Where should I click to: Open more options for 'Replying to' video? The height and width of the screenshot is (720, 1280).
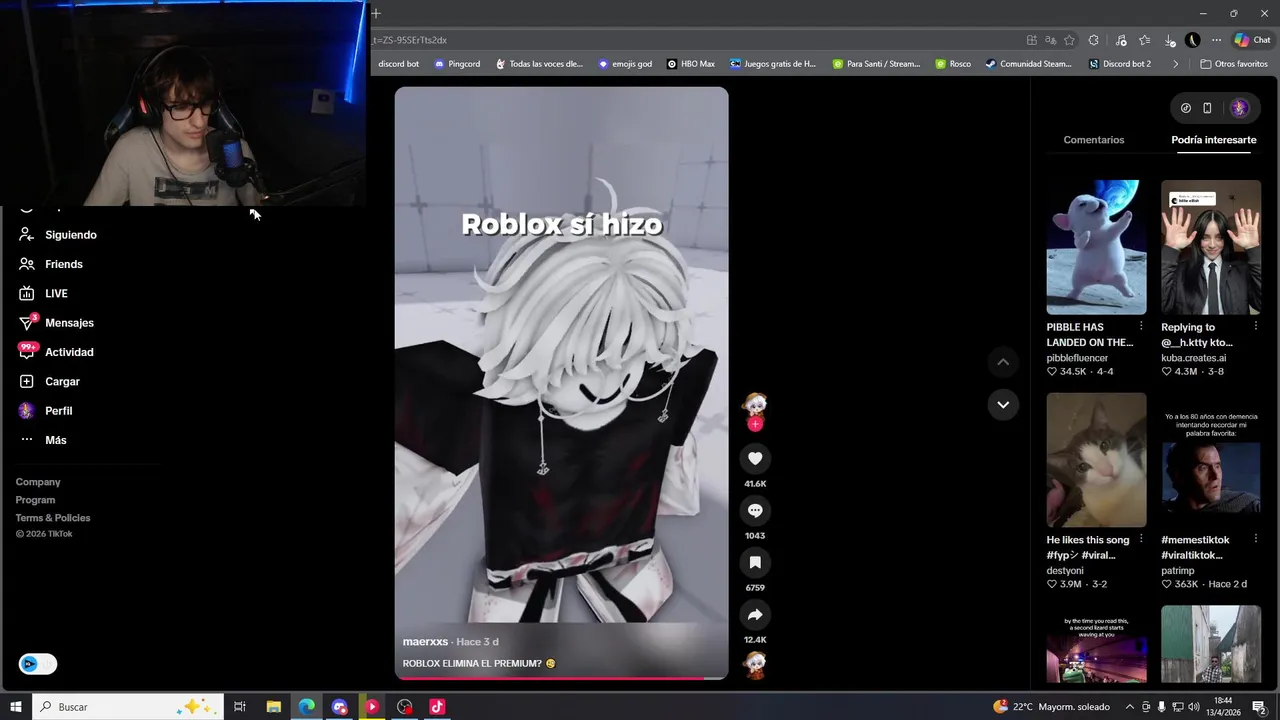tap(1256, 326)
